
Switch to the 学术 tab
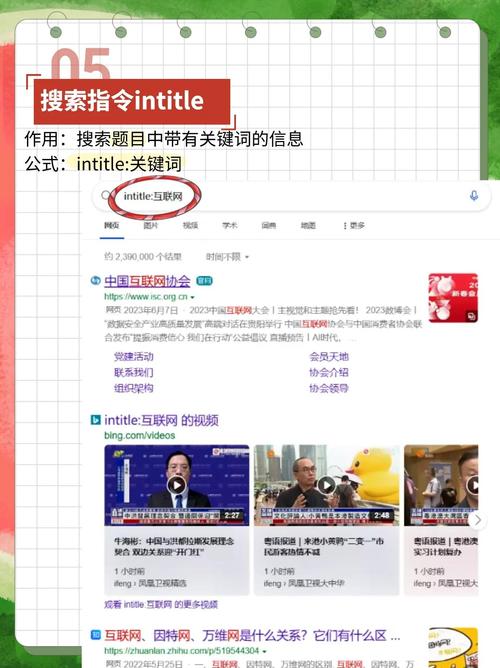230,225
